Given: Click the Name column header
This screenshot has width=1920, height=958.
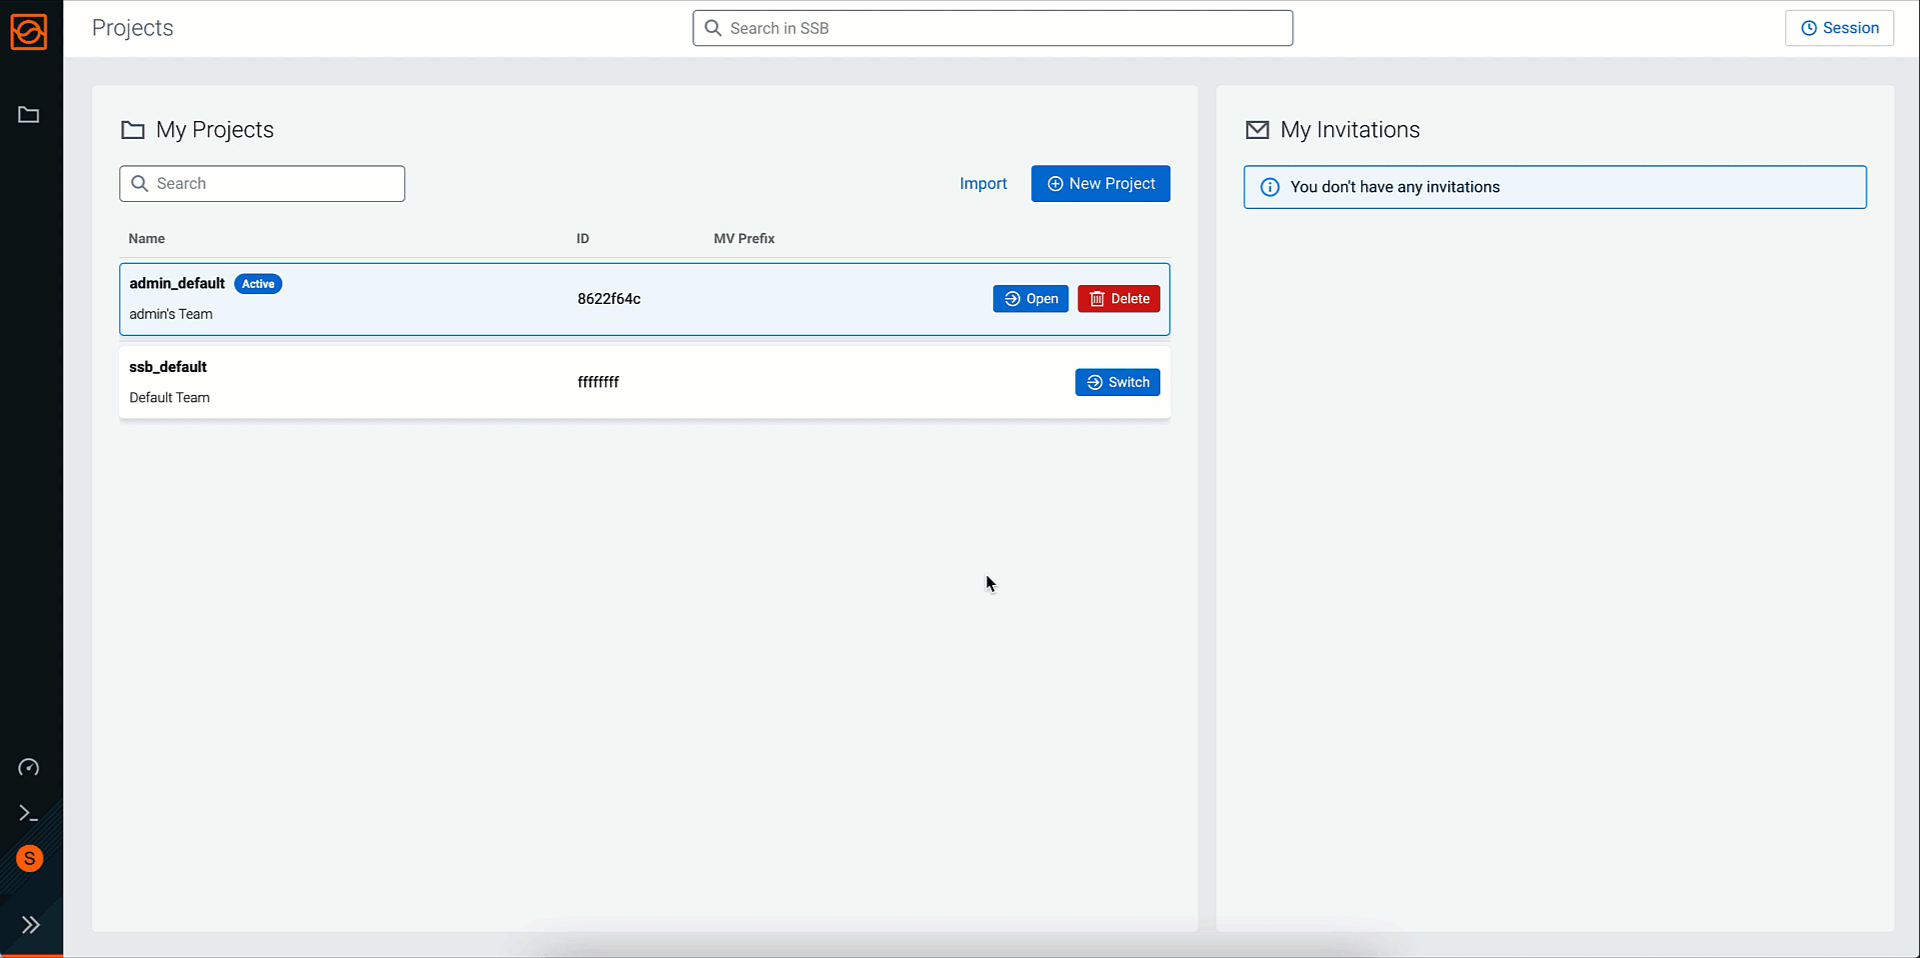Looking at the screenshot, I should point(147,239).
